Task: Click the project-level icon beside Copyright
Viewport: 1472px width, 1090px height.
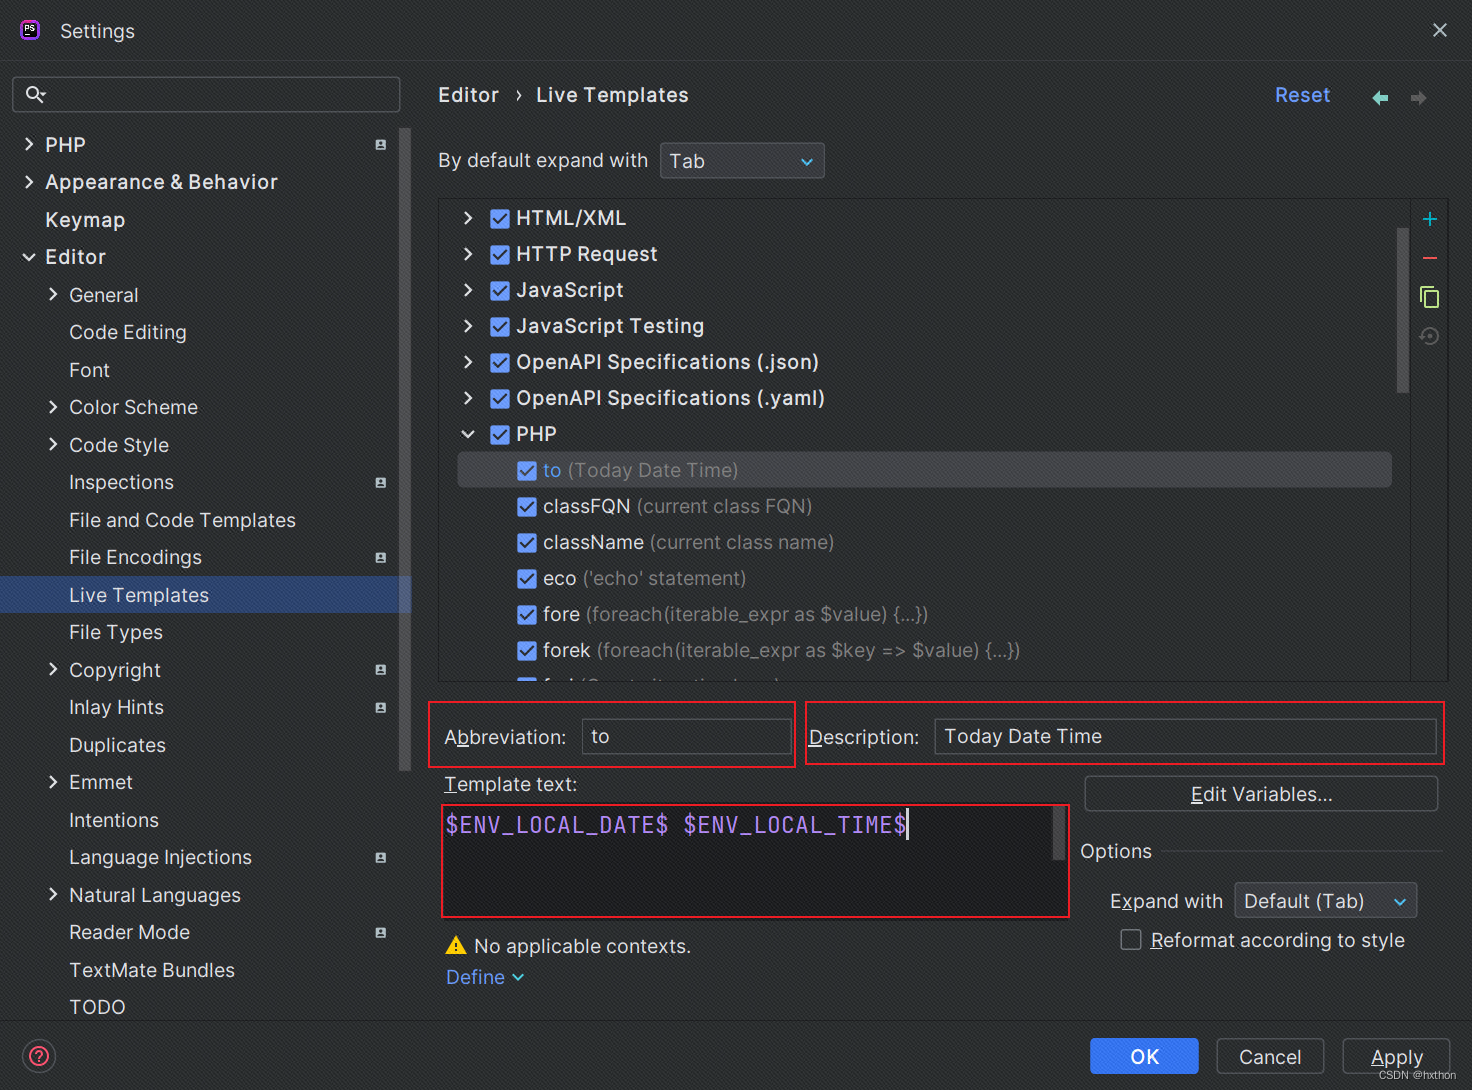Action: pyautogui.click(x=381, y=670)
